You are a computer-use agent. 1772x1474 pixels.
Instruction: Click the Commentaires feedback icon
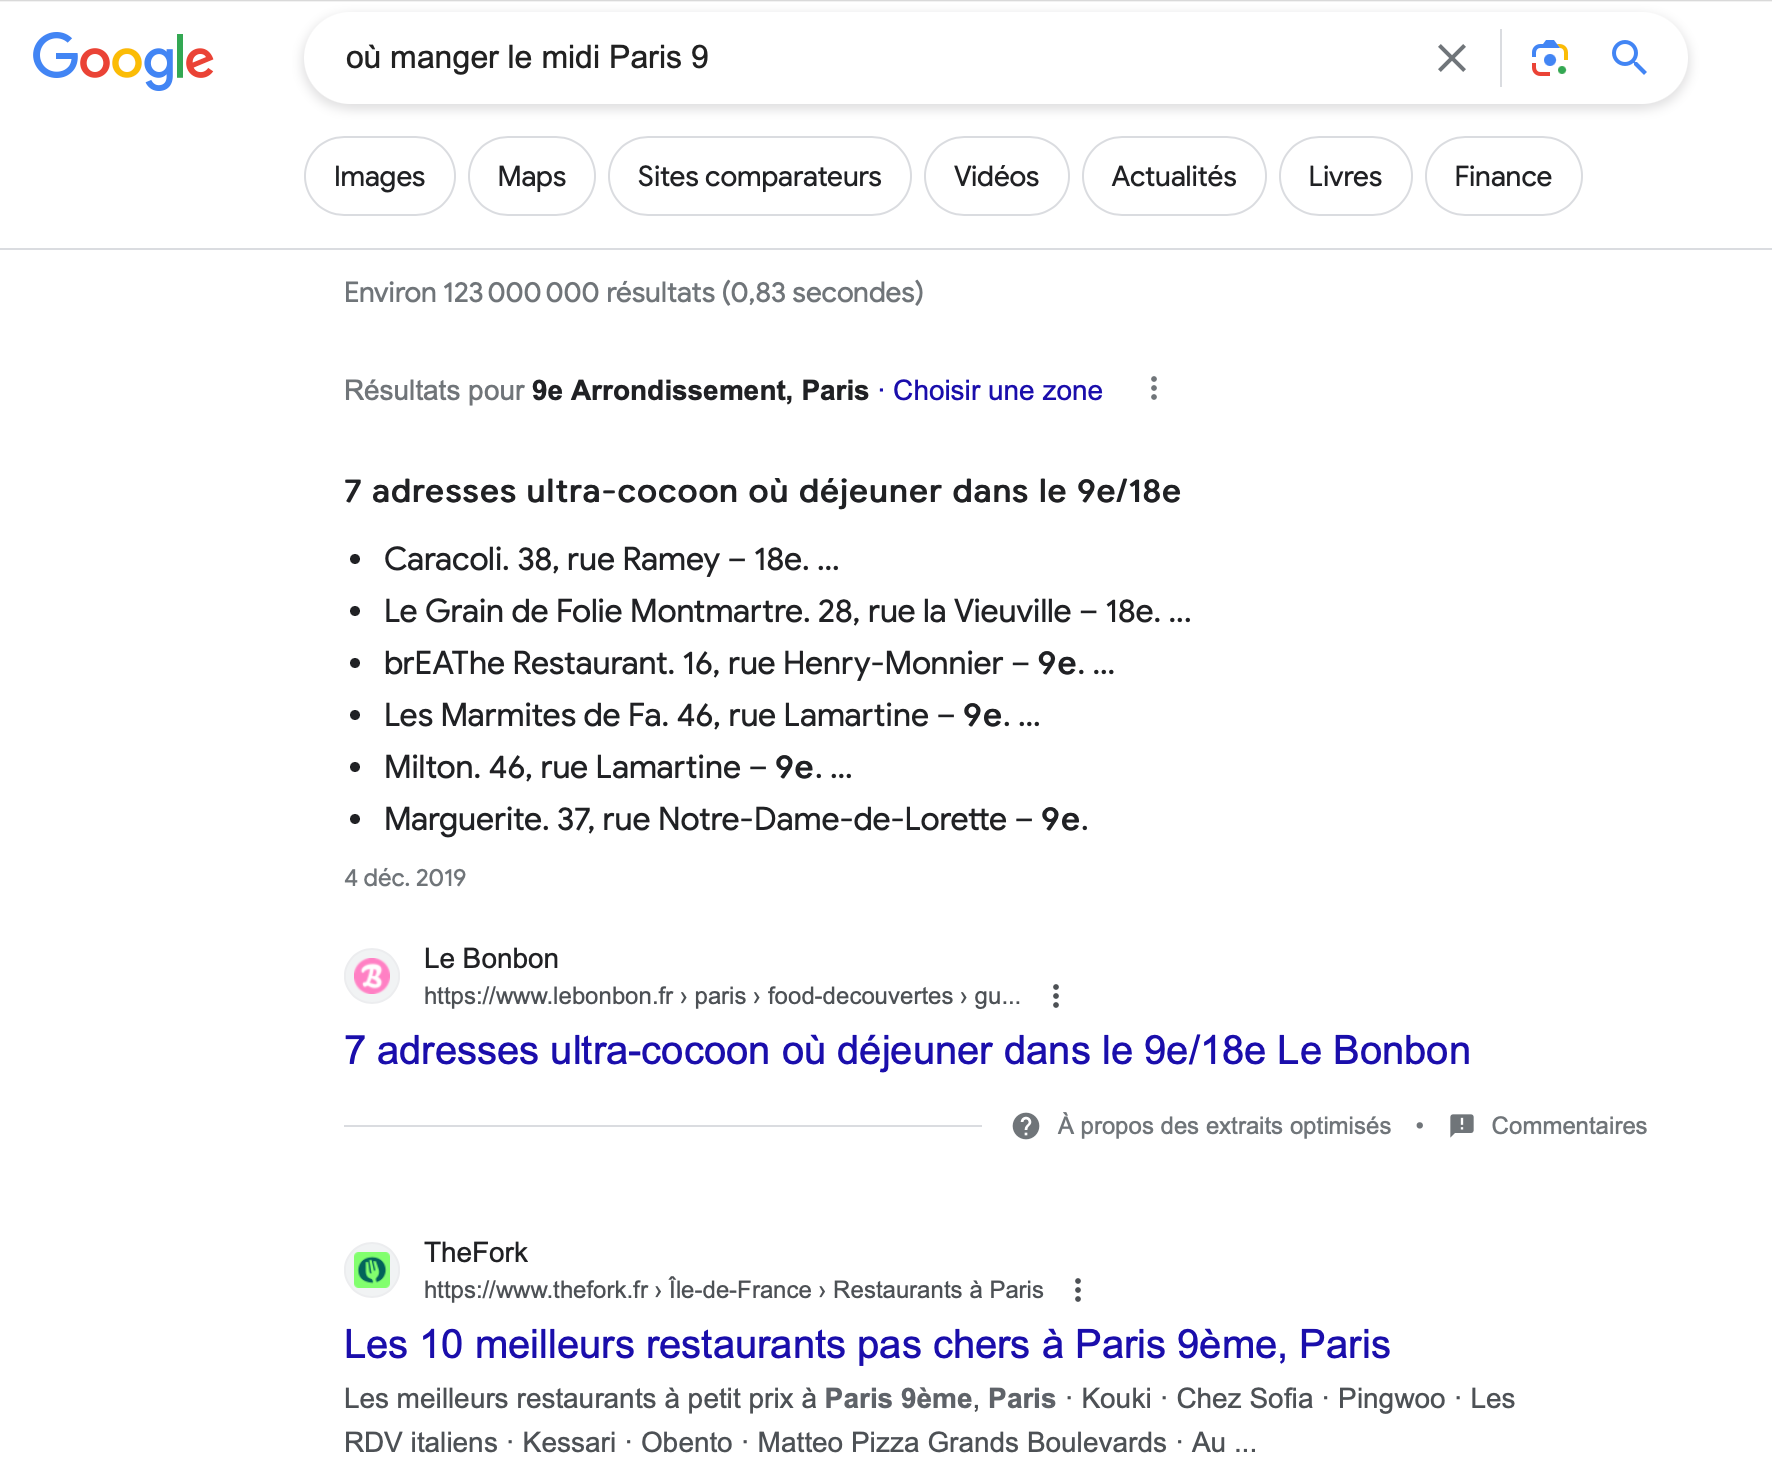1462,1126
